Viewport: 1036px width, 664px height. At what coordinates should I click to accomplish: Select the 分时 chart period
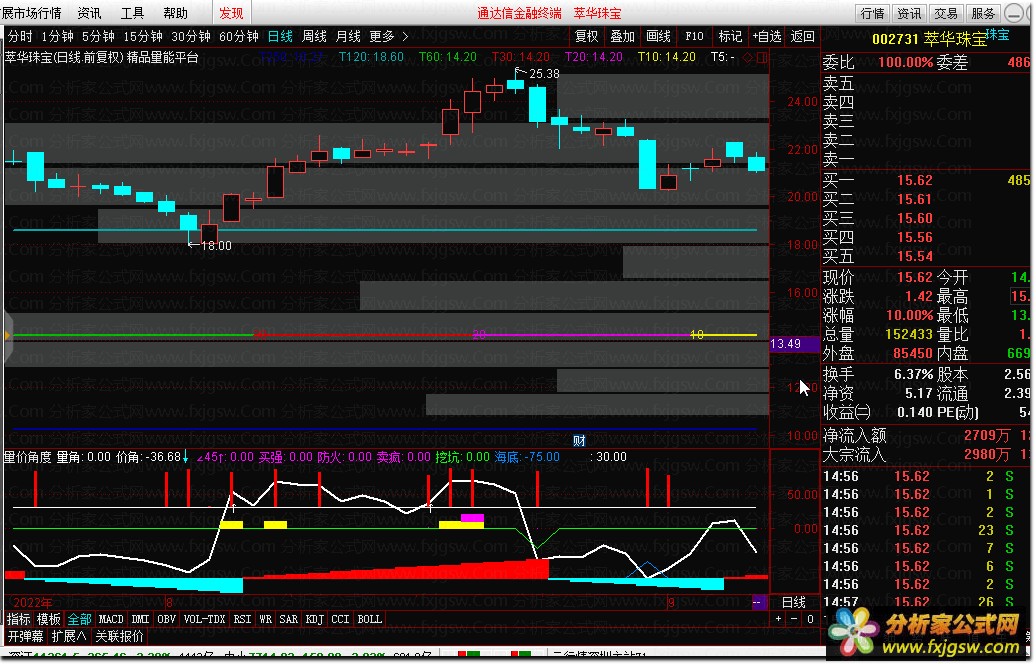click(x=19, y=36)
